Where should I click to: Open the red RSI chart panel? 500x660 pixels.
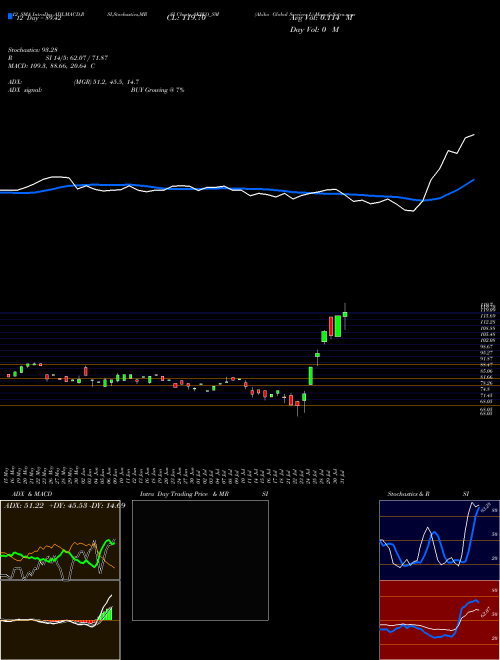click(x=439, y=620)
